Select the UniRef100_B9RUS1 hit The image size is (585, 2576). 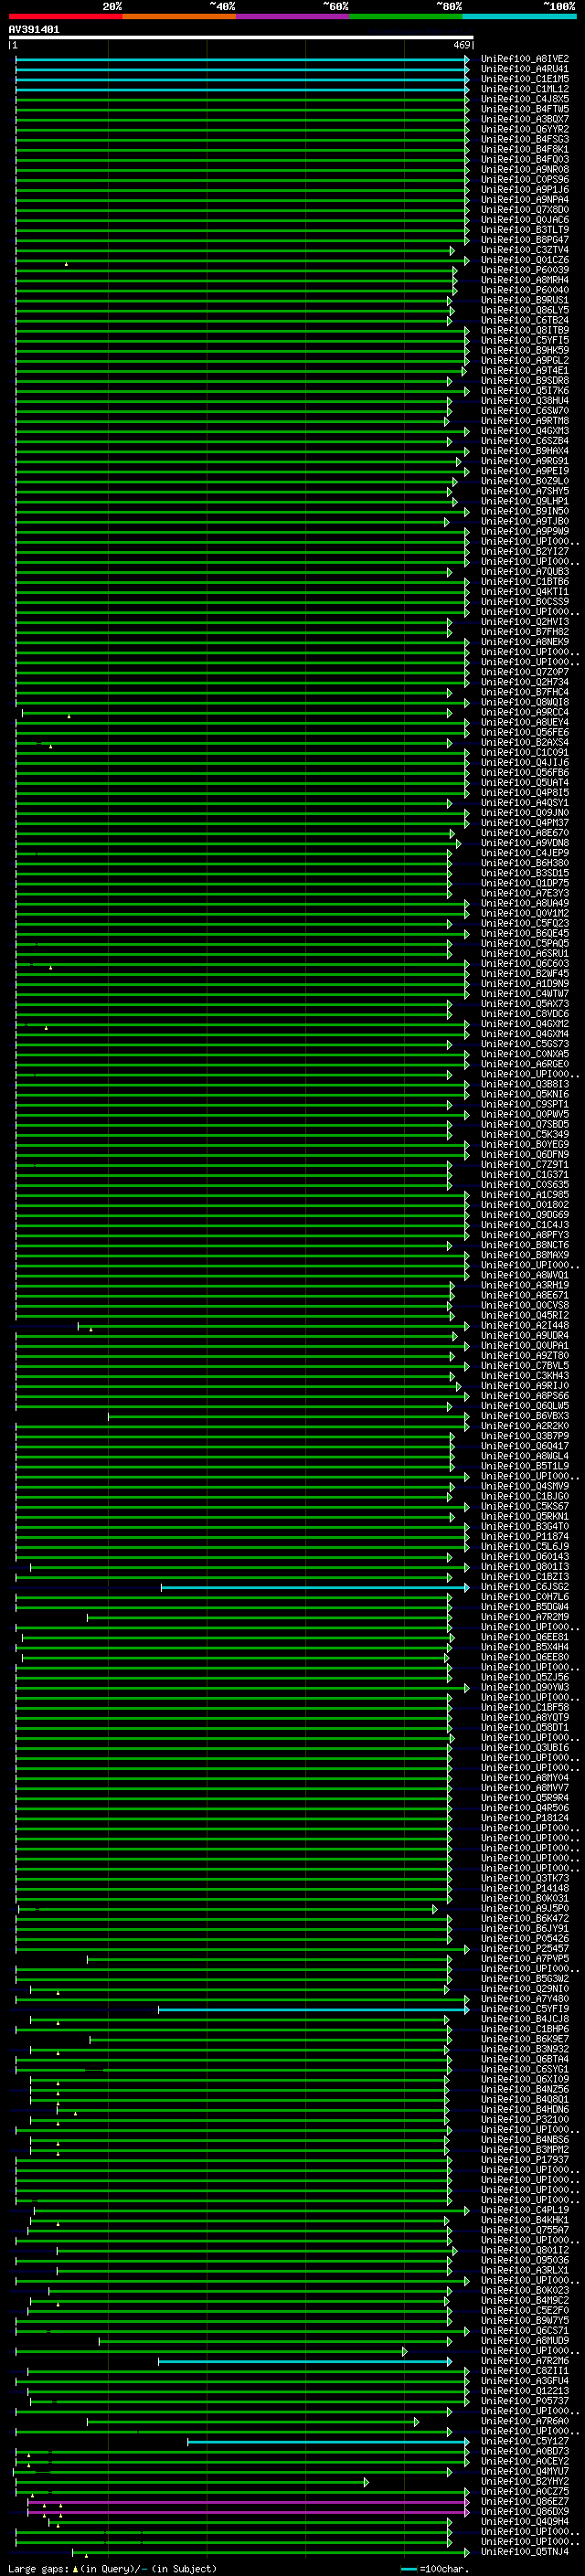(x=525, y=300)
